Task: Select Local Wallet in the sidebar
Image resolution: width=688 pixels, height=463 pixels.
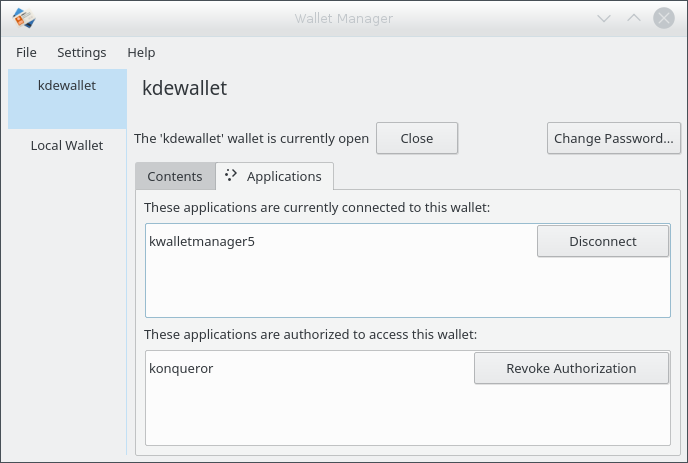Action: tap(67, 145)
